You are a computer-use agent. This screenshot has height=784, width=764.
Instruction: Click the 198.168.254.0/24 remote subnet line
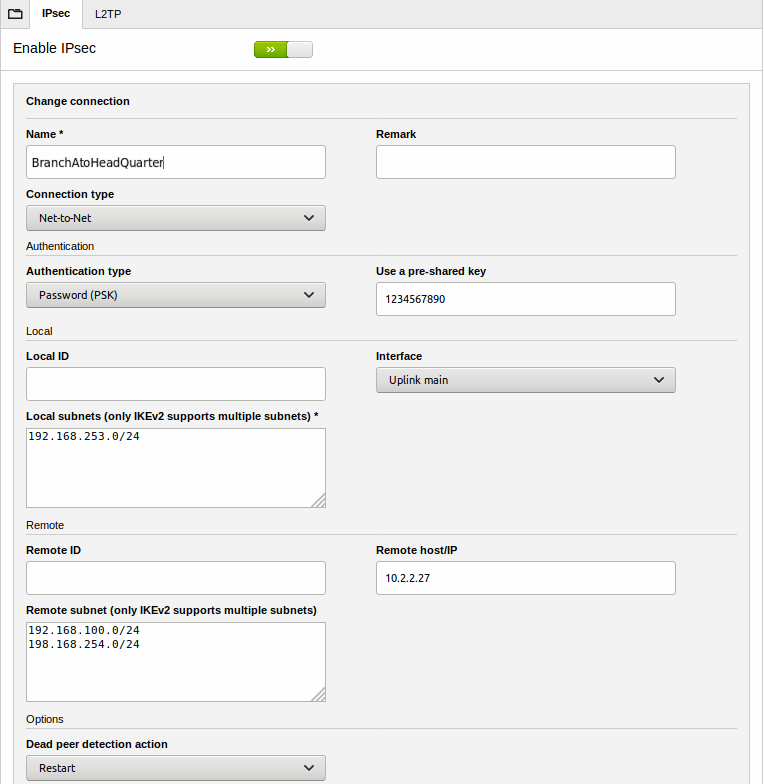(x=84, y=645)
